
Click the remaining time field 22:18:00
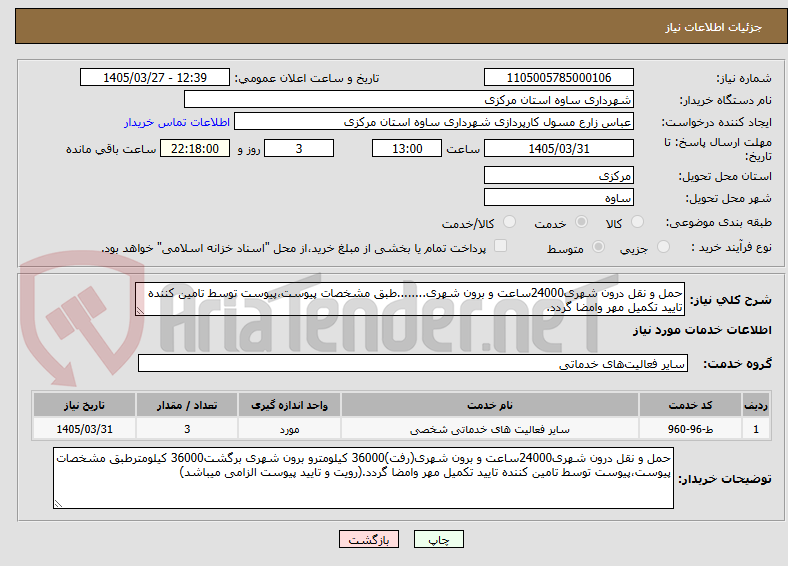195,148
